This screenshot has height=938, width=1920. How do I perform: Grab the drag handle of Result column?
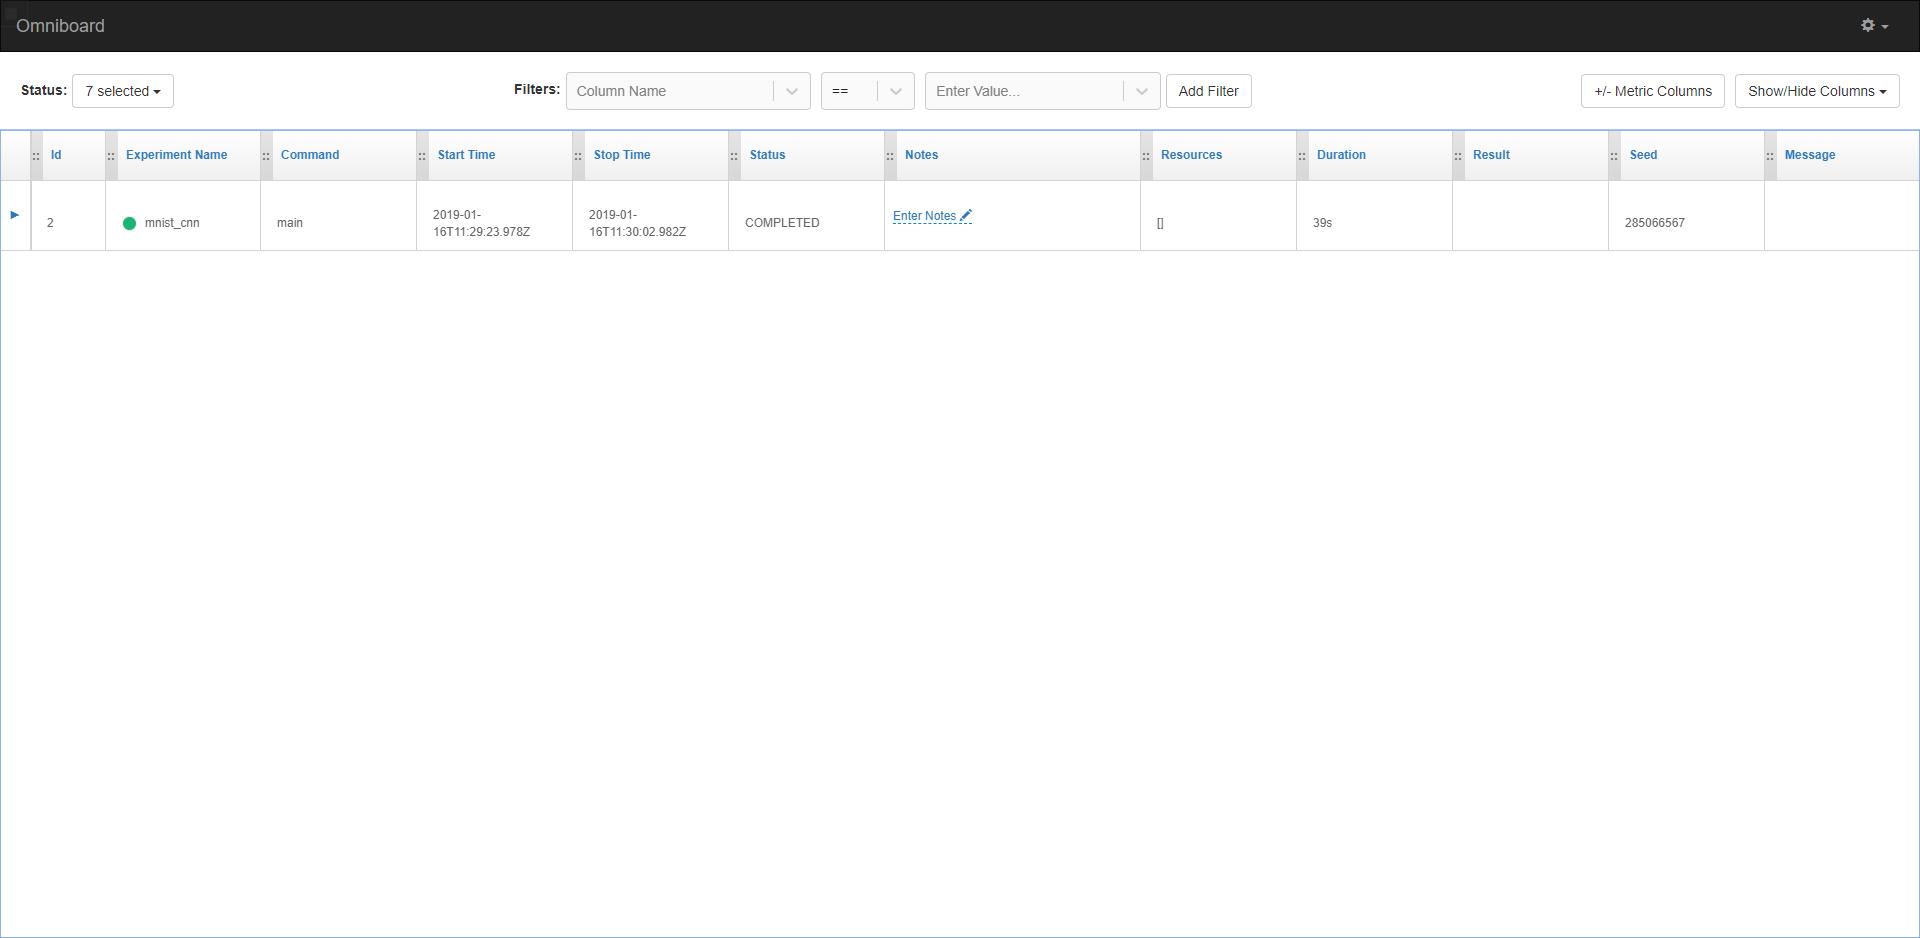click(1458, 156)
